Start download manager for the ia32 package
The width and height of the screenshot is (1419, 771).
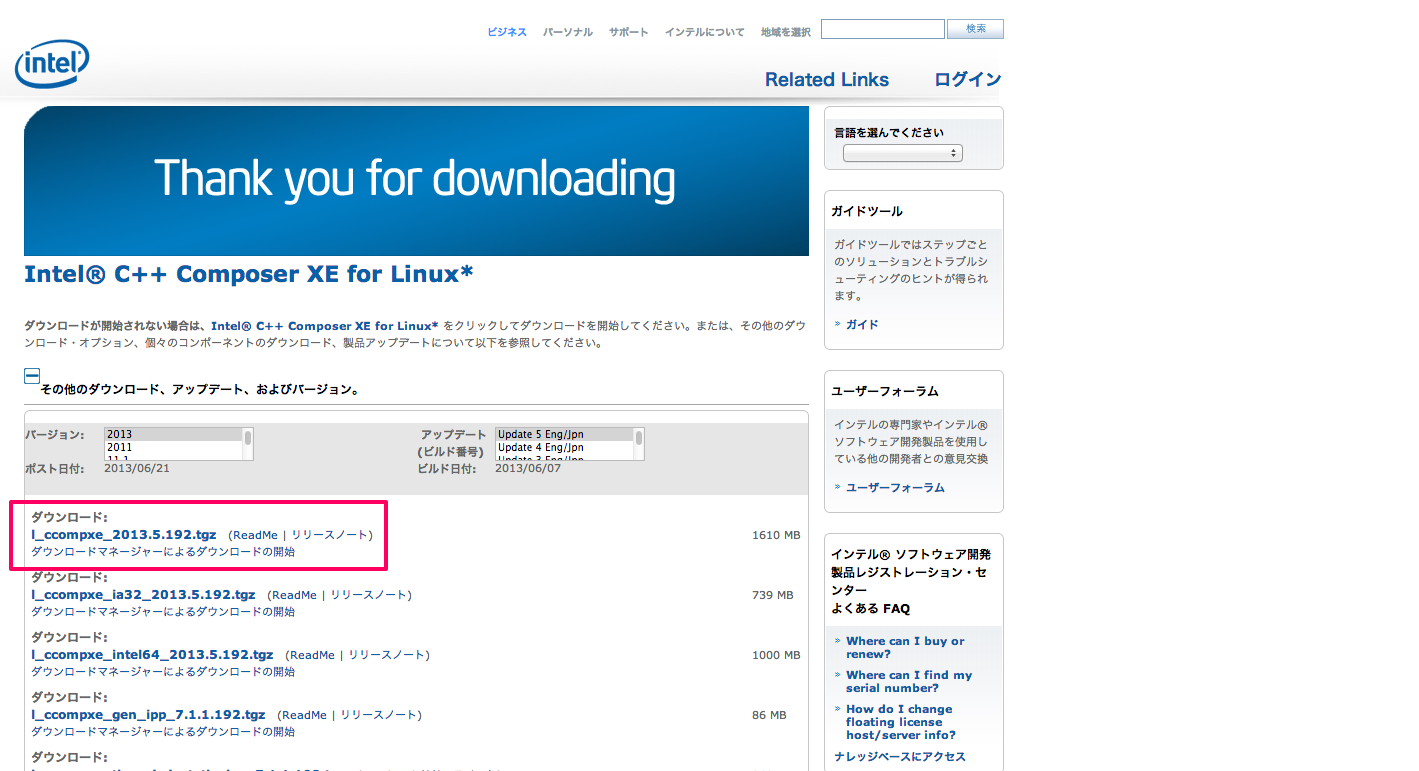click(x=163, y=612)
